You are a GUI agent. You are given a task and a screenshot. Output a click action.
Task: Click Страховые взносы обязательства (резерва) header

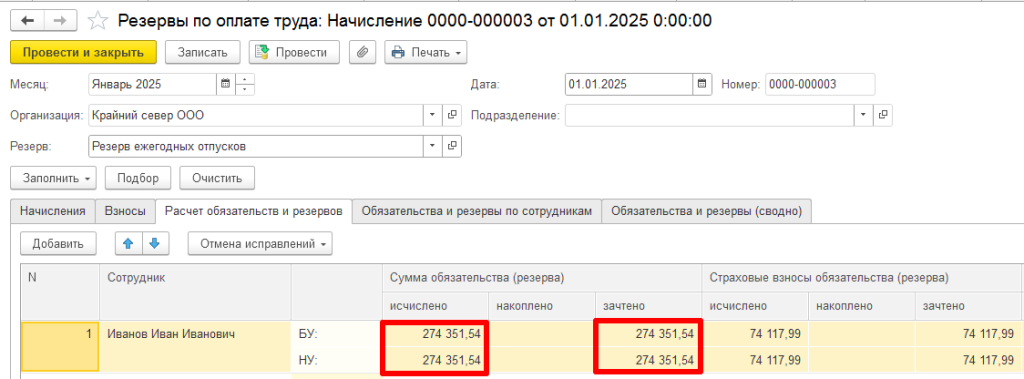pyautogui.click(x=862, y=277)
